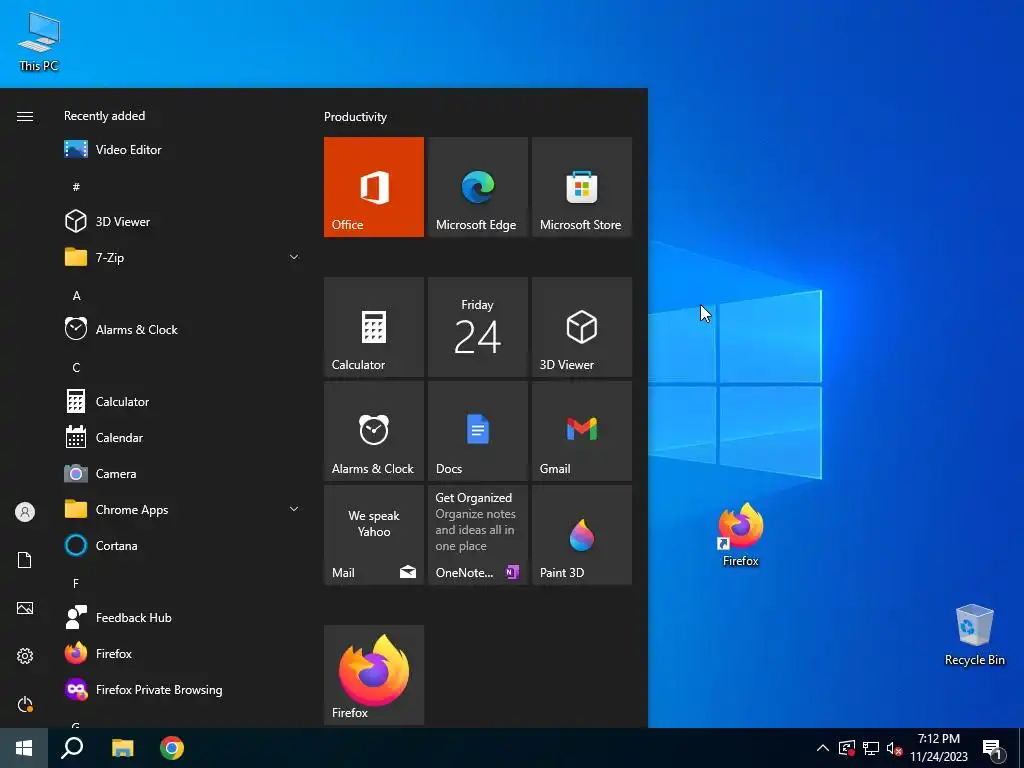Click the 'F' letter header in app list
Screen dimensions: 1024x768
76,583
